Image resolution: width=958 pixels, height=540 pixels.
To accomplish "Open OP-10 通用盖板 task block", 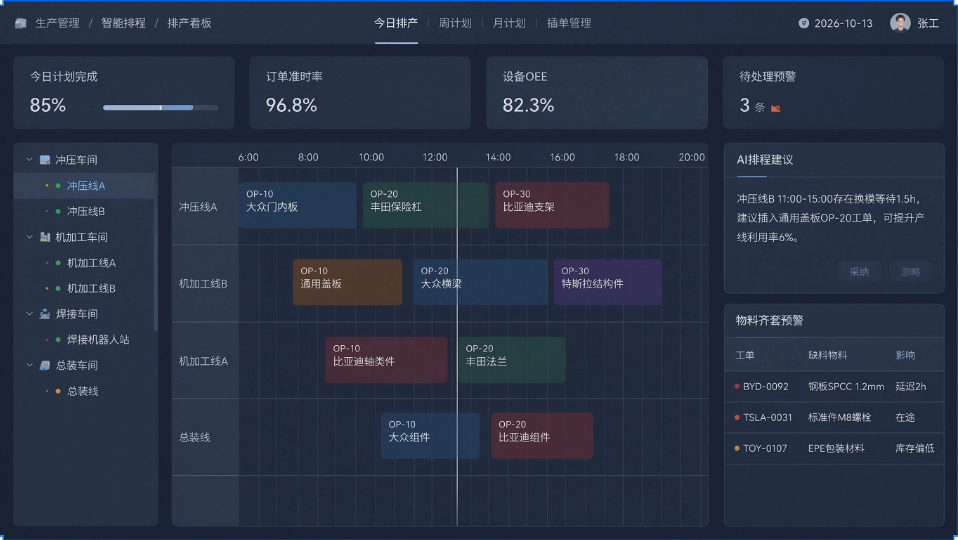I will (x=348, y=282).
